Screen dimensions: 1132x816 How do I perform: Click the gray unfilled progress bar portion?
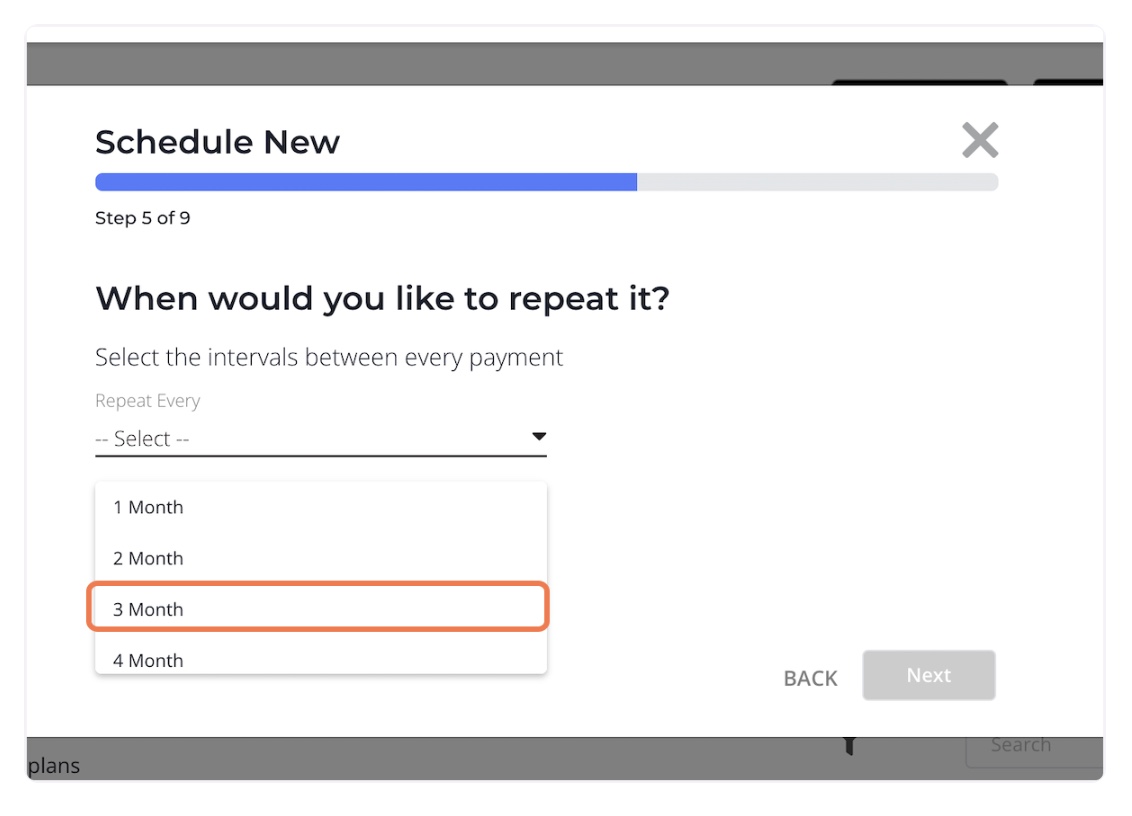(x=817, y=182)
